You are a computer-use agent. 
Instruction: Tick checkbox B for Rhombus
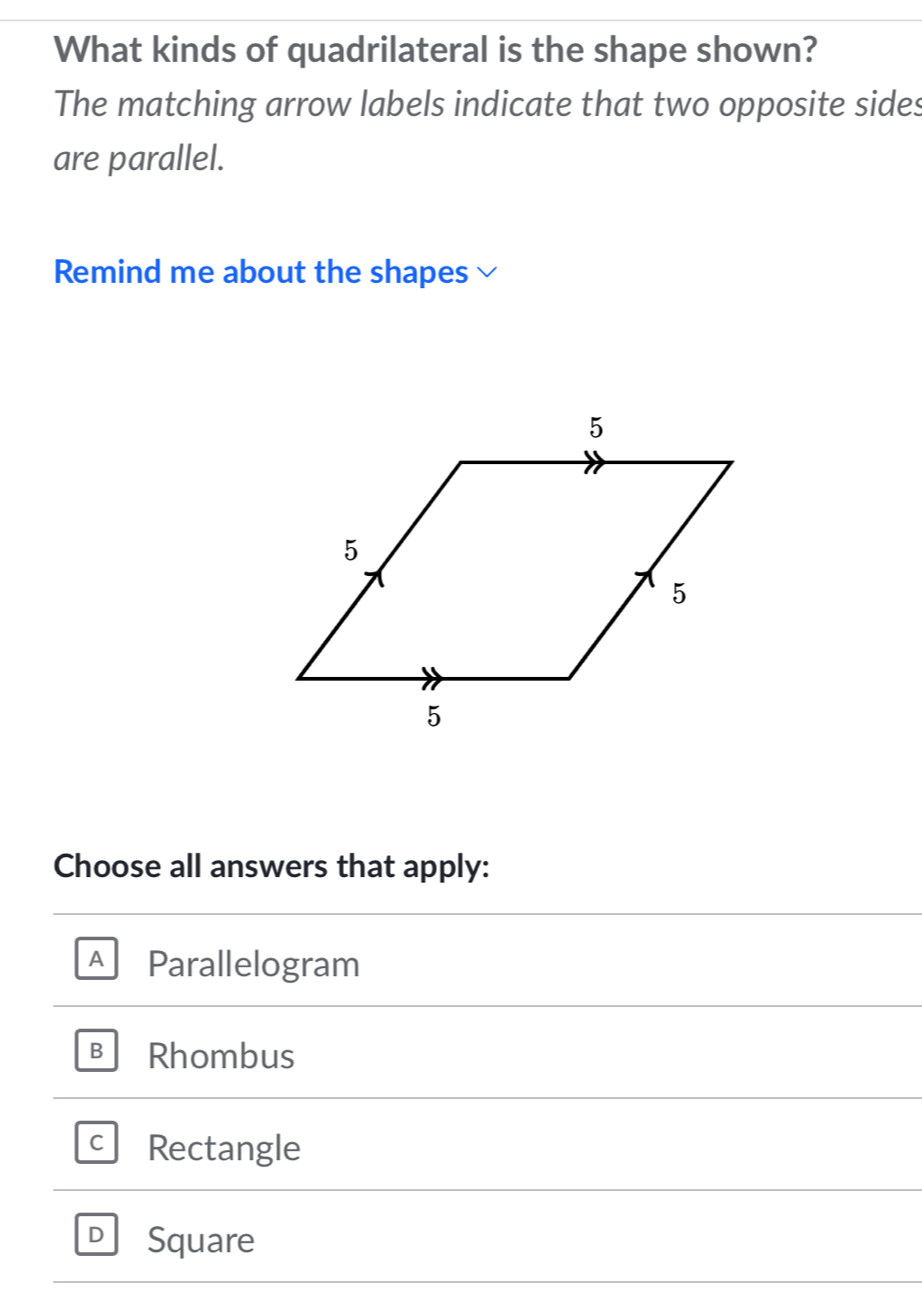97,1052
